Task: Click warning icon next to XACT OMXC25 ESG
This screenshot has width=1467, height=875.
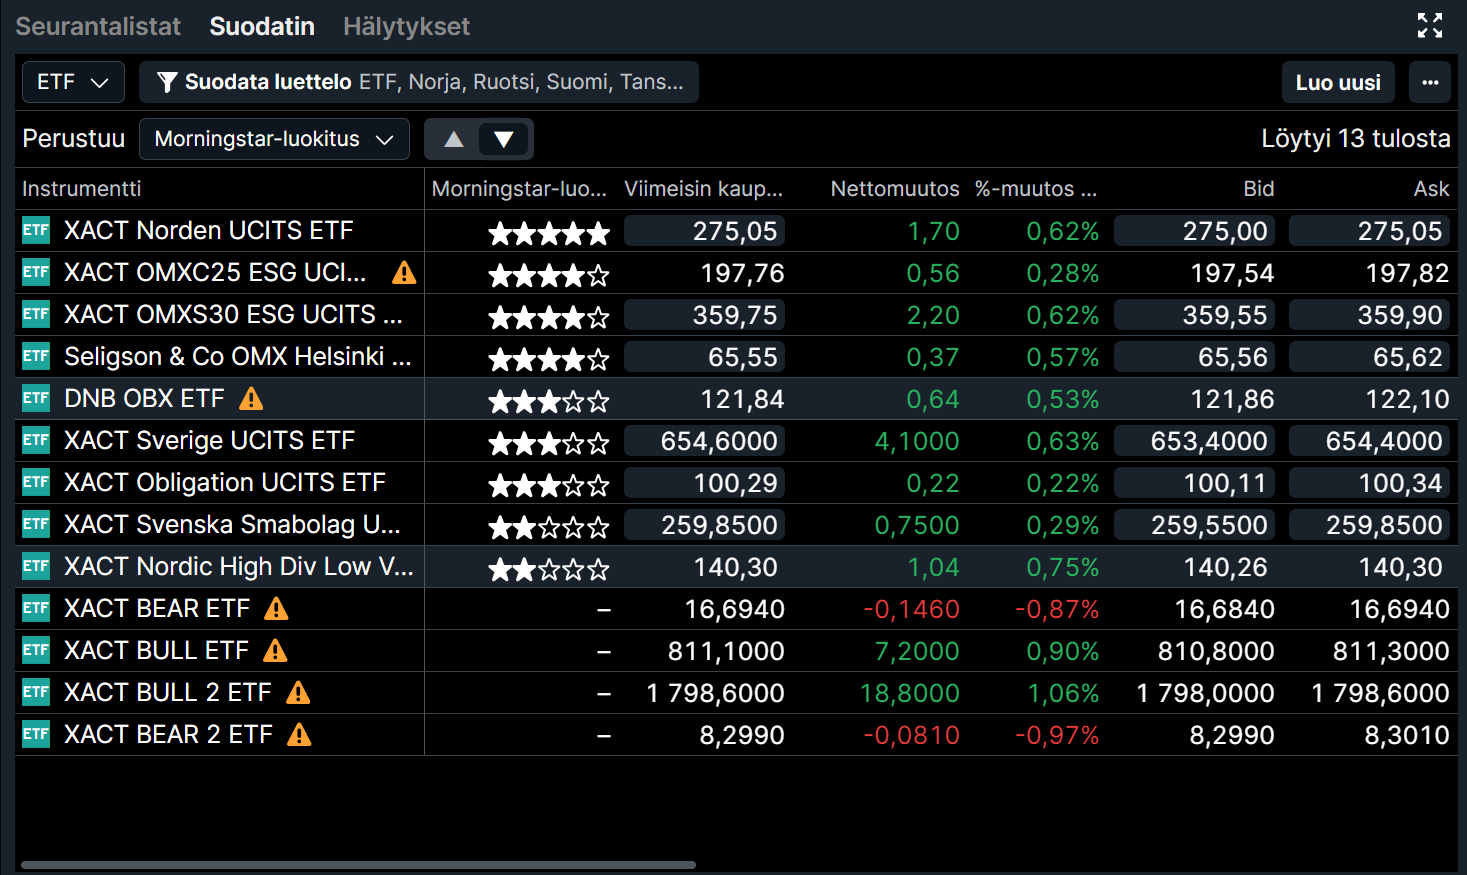Action: coord(404,272)
